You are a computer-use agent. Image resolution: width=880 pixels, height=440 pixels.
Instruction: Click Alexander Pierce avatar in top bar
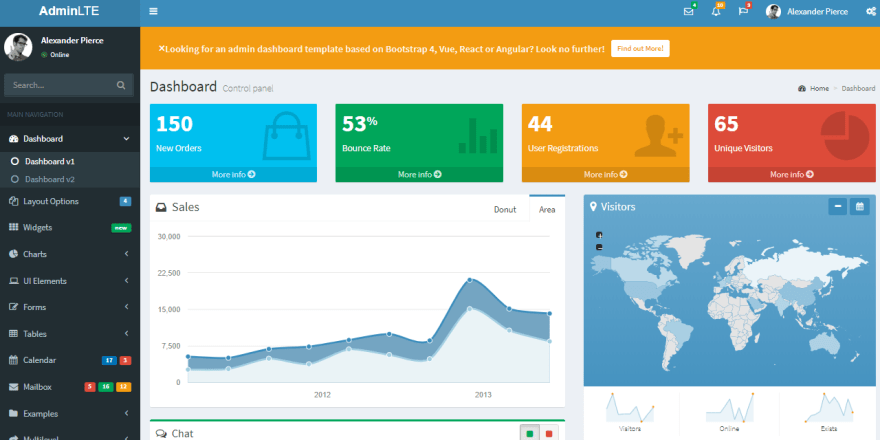tap(773, 12)
